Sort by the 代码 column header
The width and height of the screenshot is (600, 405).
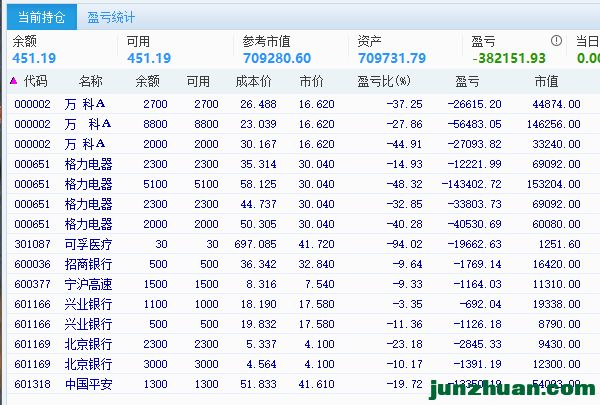pyautogui.click(x=35, y=81)
